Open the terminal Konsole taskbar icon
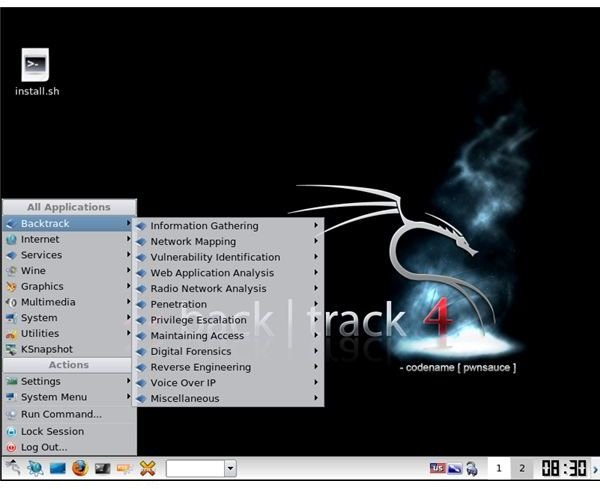The image size is (600, 489). 102,468
